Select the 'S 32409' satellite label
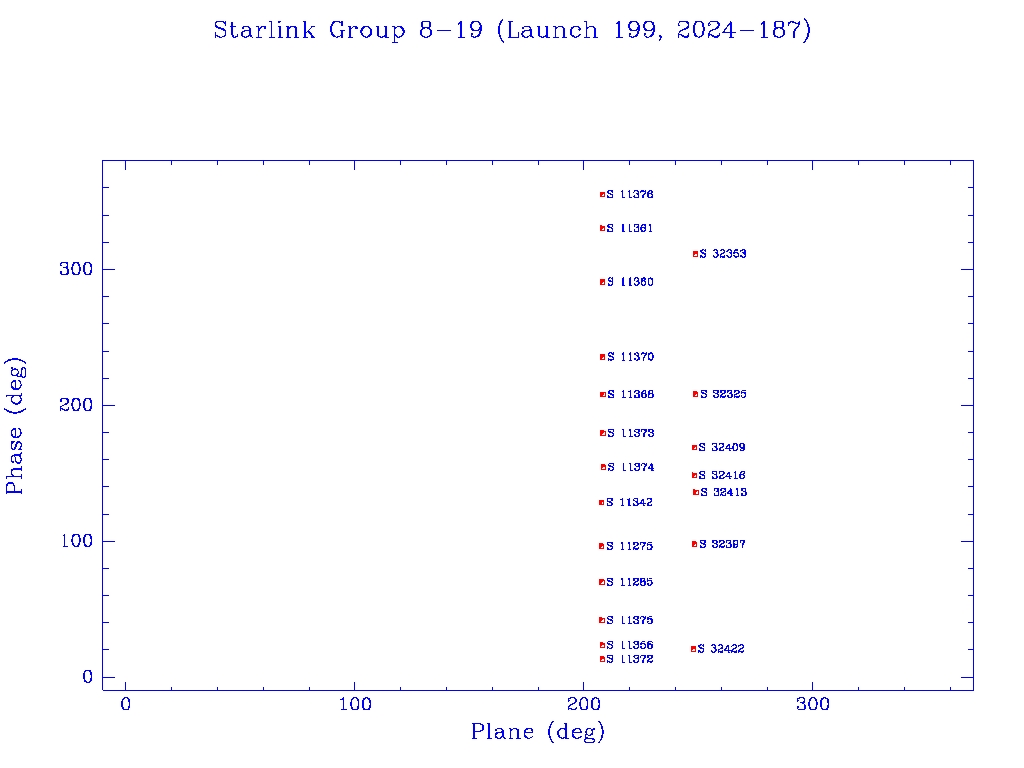This screenshot has height=768, width=1024. click(722, 448)
